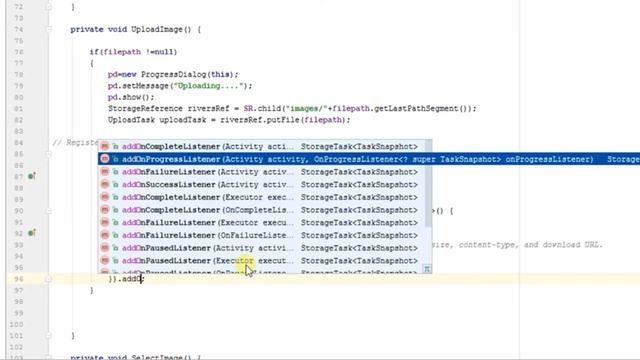Click the override gutter icon on line 92

click(31, 233)
